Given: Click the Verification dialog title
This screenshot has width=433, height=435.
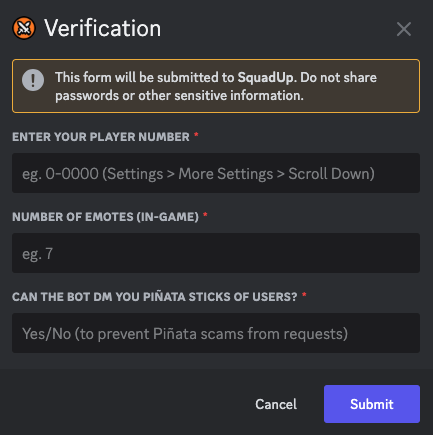Looking at the screenshot, I should pos(102,28).
